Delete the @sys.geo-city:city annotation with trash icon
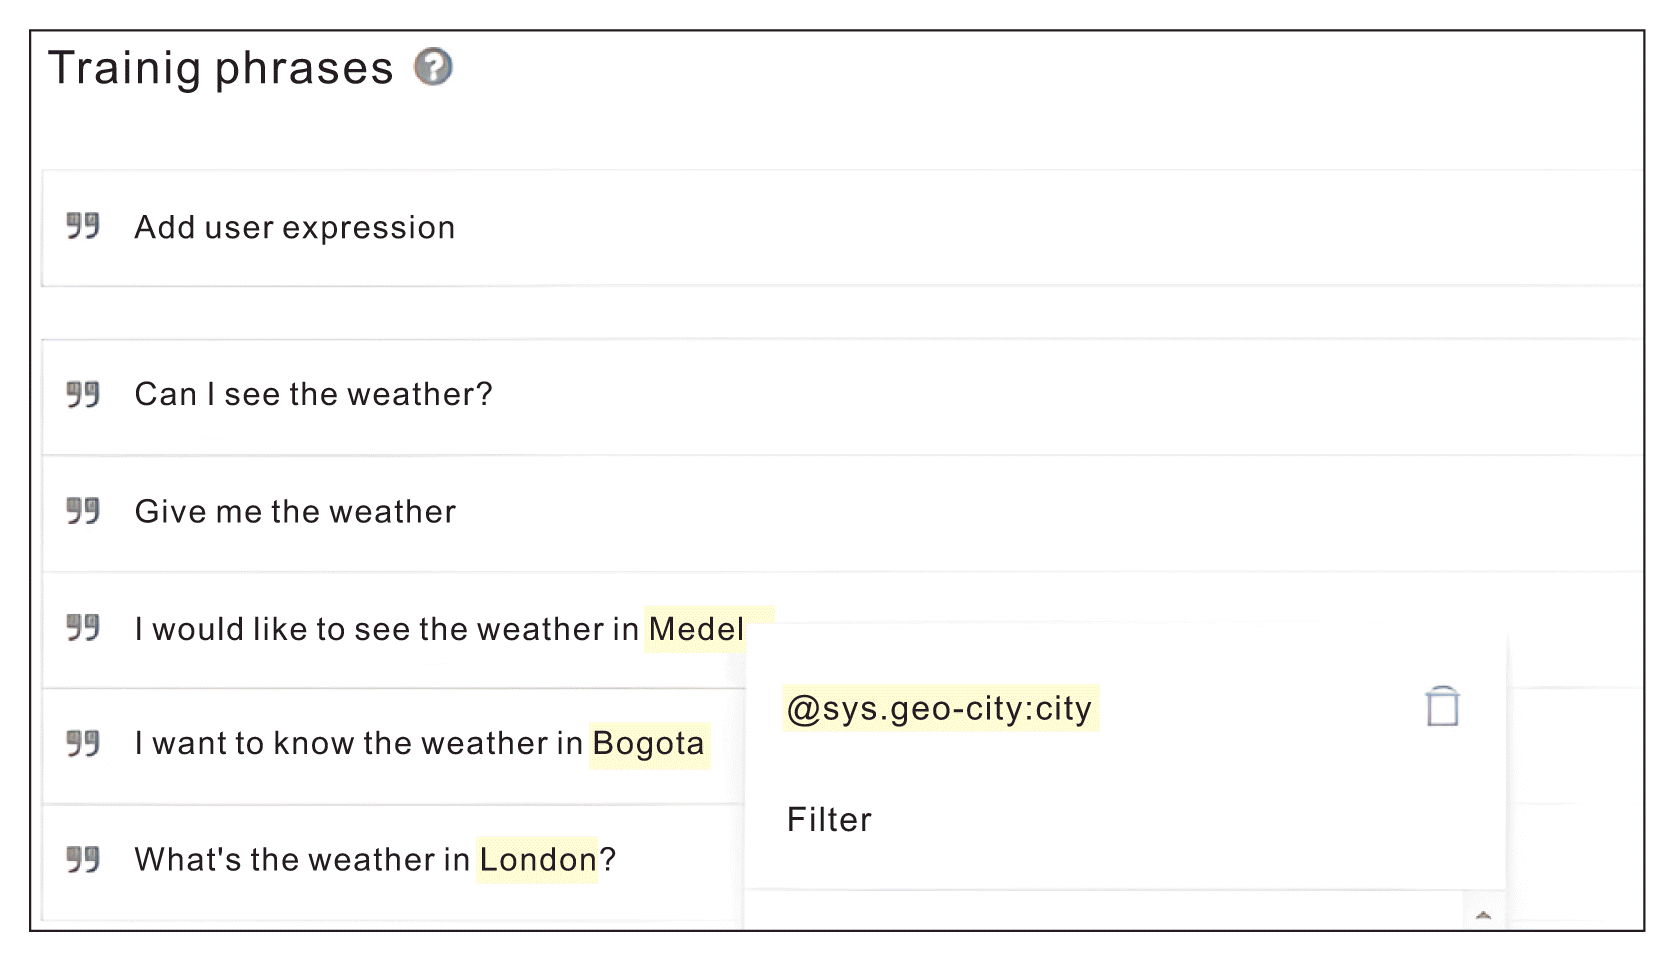The height and width of the screenshot is (962, 1676). 1442,706
